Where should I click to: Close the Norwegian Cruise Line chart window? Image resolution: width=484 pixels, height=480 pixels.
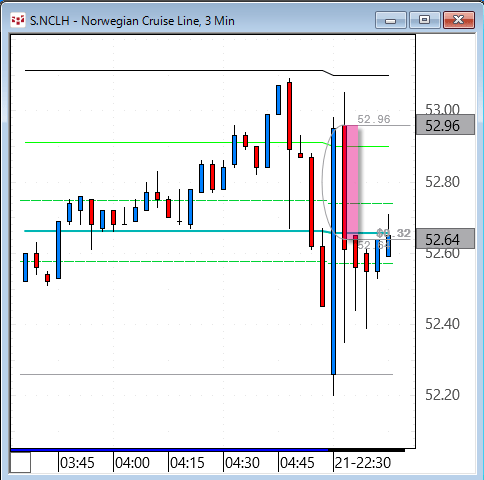[459, 20]
